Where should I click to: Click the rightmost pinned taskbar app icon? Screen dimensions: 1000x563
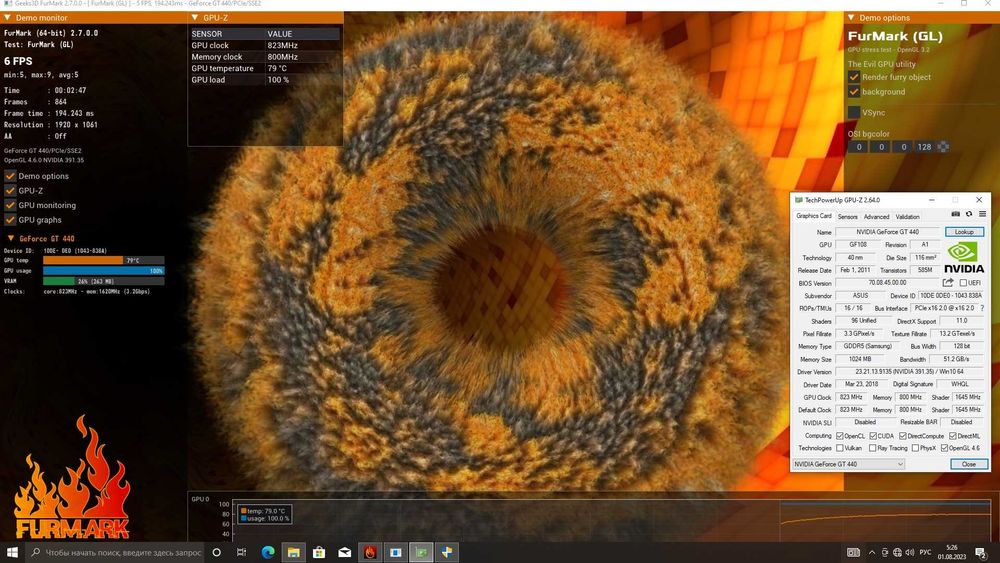[446, 552]
